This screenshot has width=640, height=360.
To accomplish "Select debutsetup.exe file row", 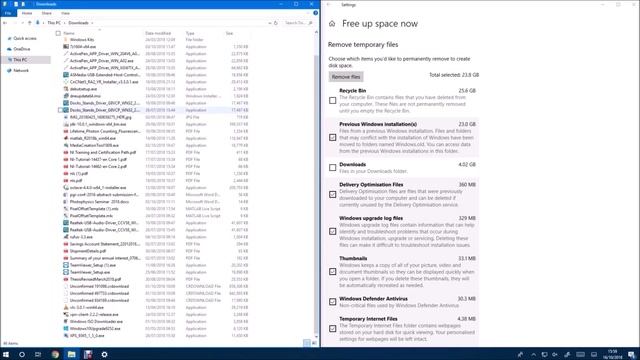I will [x=156, y=89].
